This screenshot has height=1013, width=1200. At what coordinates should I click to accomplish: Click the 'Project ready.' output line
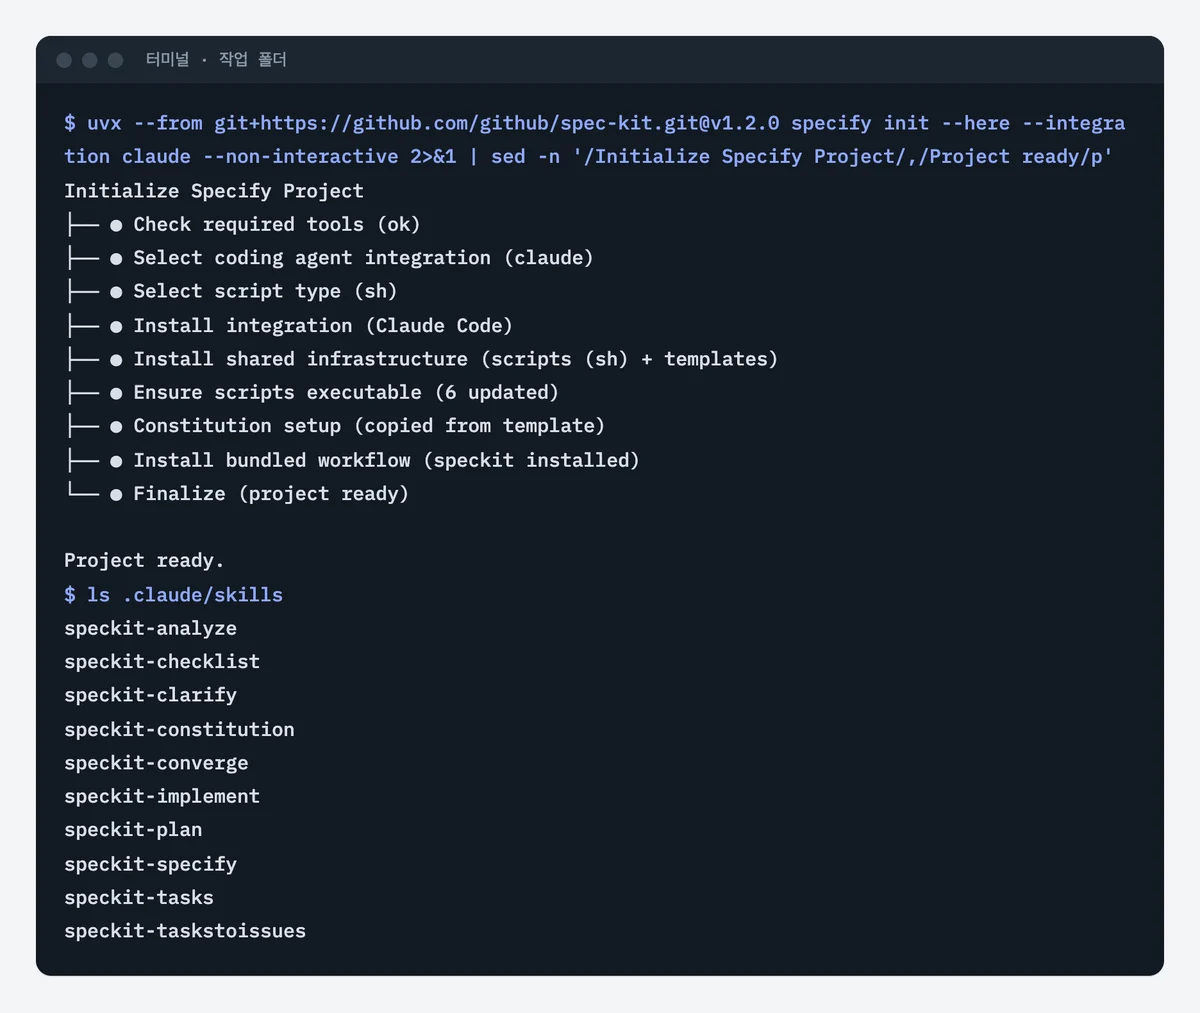[x=144, y=560]
